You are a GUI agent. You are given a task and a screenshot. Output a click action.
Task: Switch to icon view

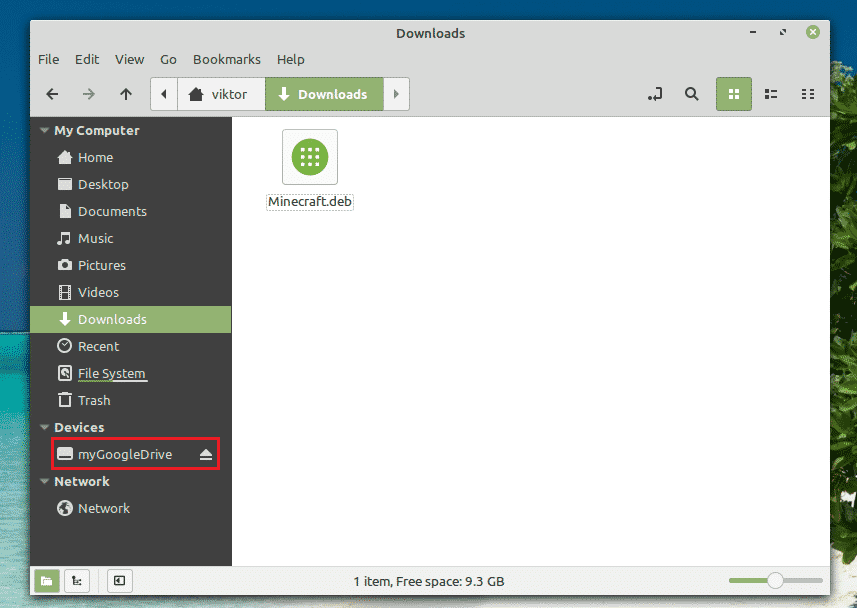click(x=733, y=94)
